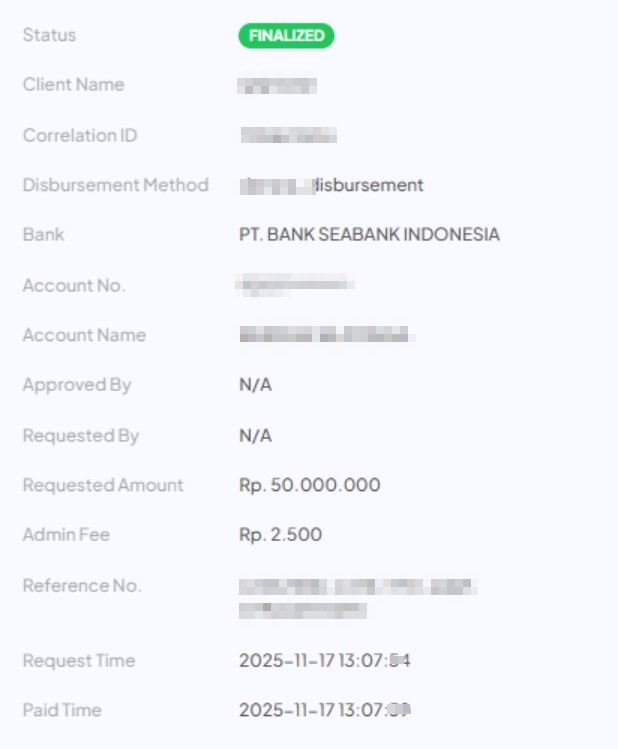Select the Request Time timestamp value
The width and height of the screenshot is (618, 749).
(x=326, y=660)
